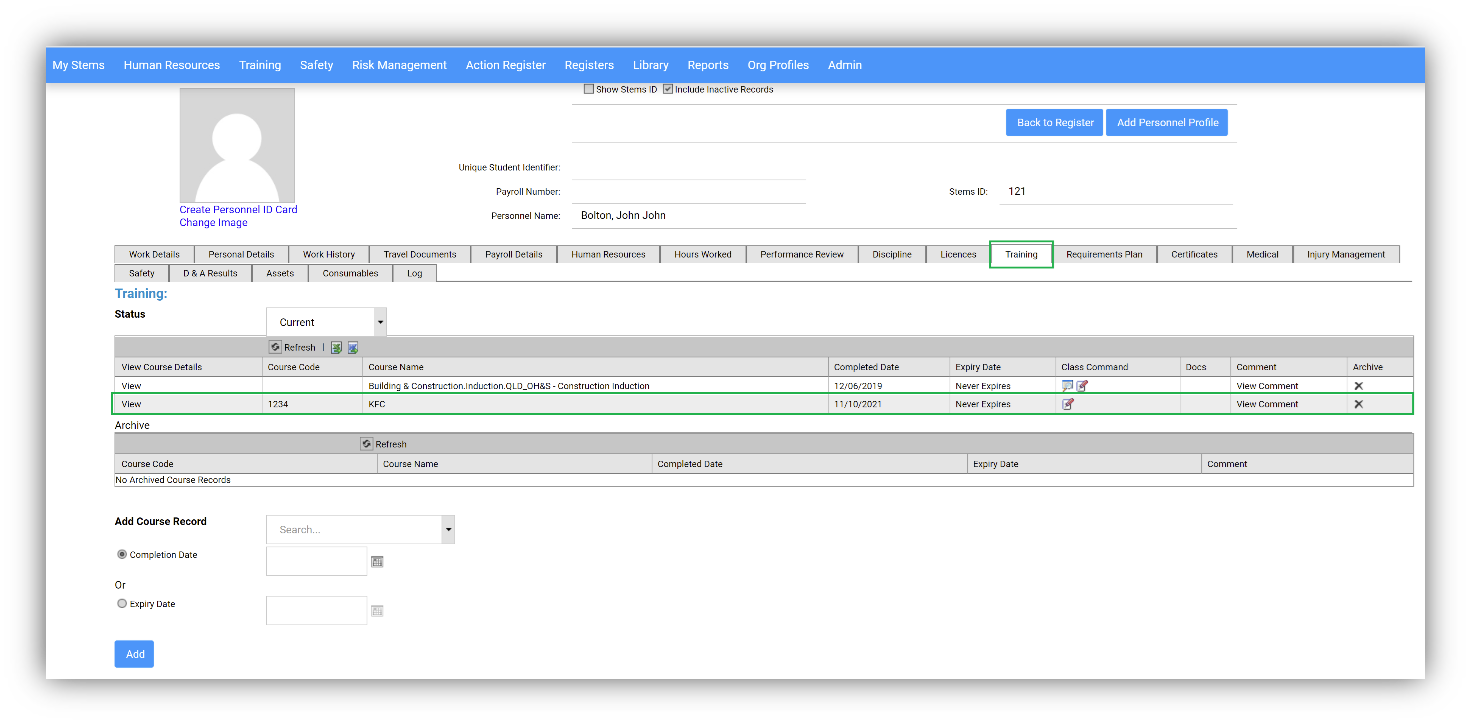Image resolution: width=1471 pixels, height=725 pixels.
Task: Switch to the Licences tab
Action: click(958, 254)
